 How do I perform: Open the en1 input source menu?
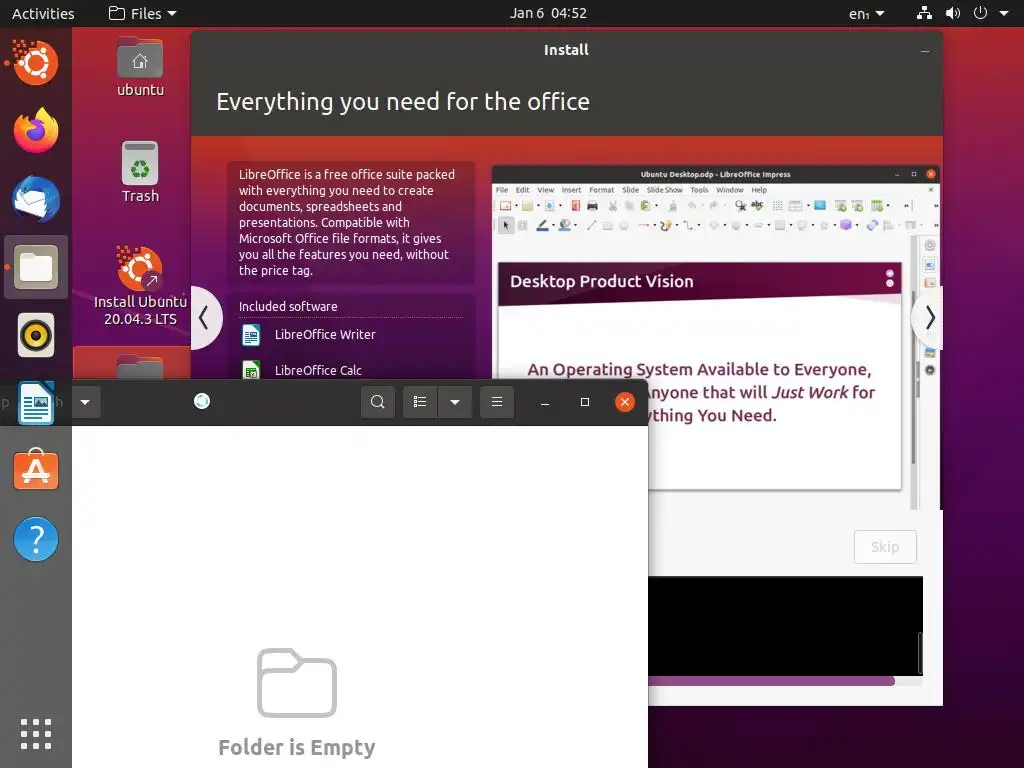coord(867,13)
